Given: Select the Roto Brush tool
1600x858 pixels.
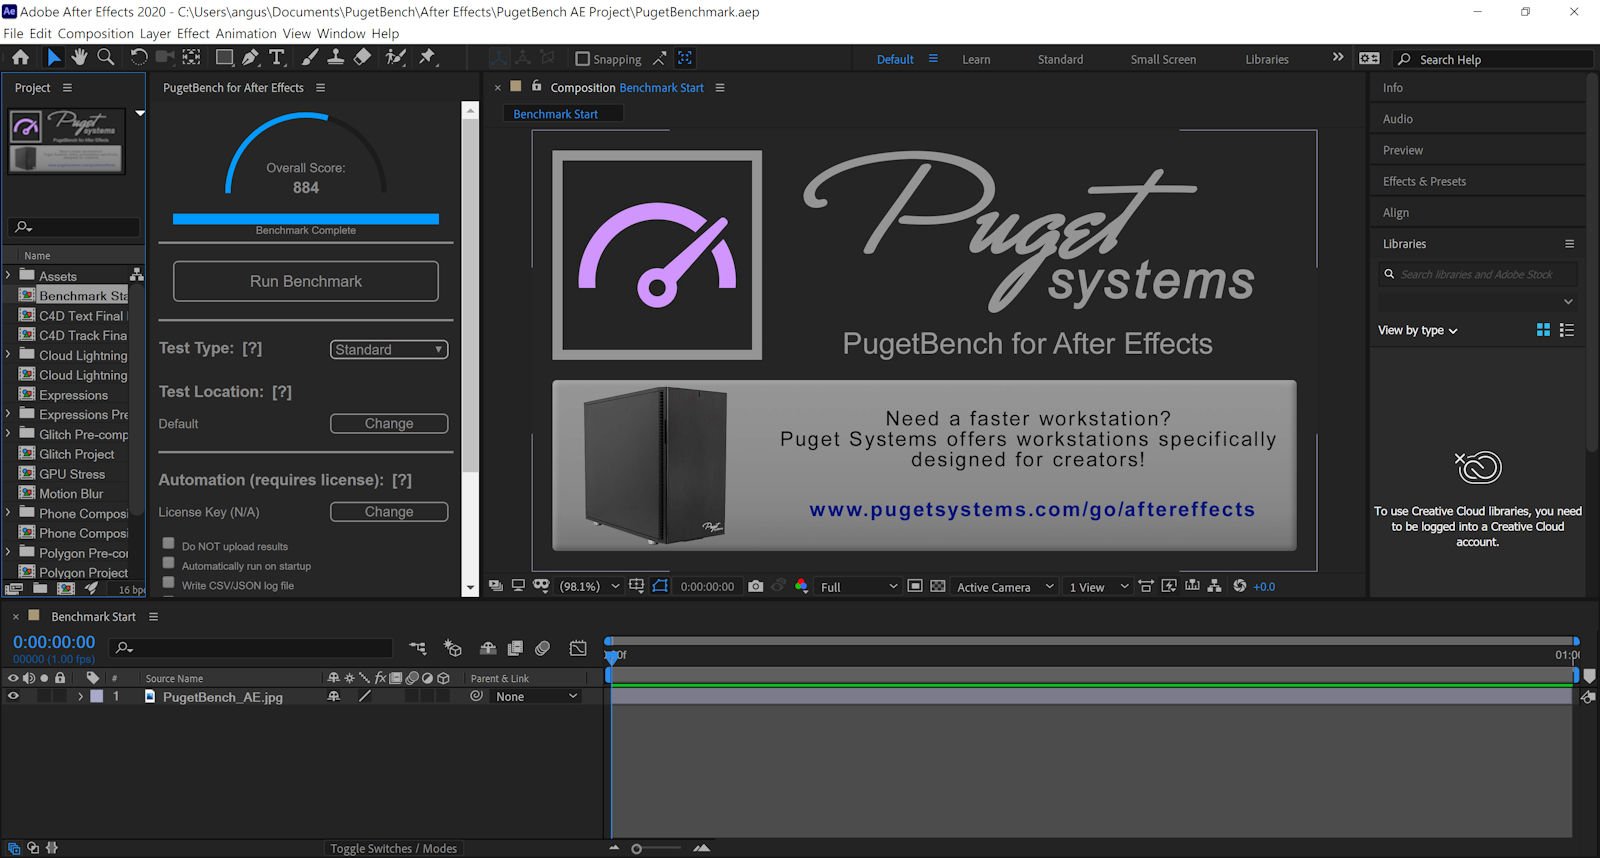Looking at the screenshot, I should point(396,58).
